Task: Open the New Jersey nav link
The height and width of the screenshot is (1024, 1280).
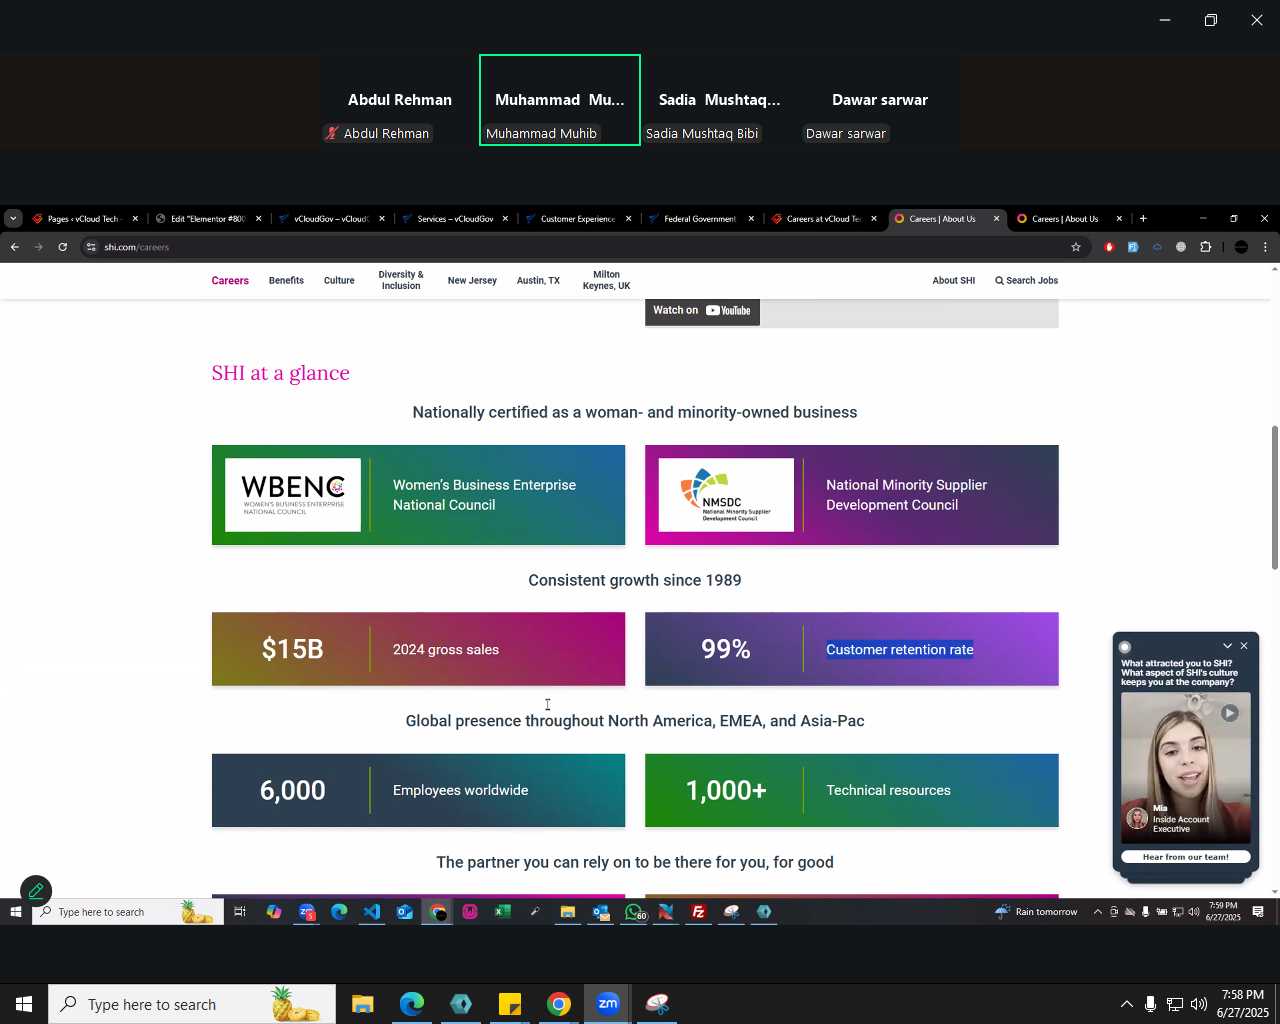Action: click(x=472, y=281)
